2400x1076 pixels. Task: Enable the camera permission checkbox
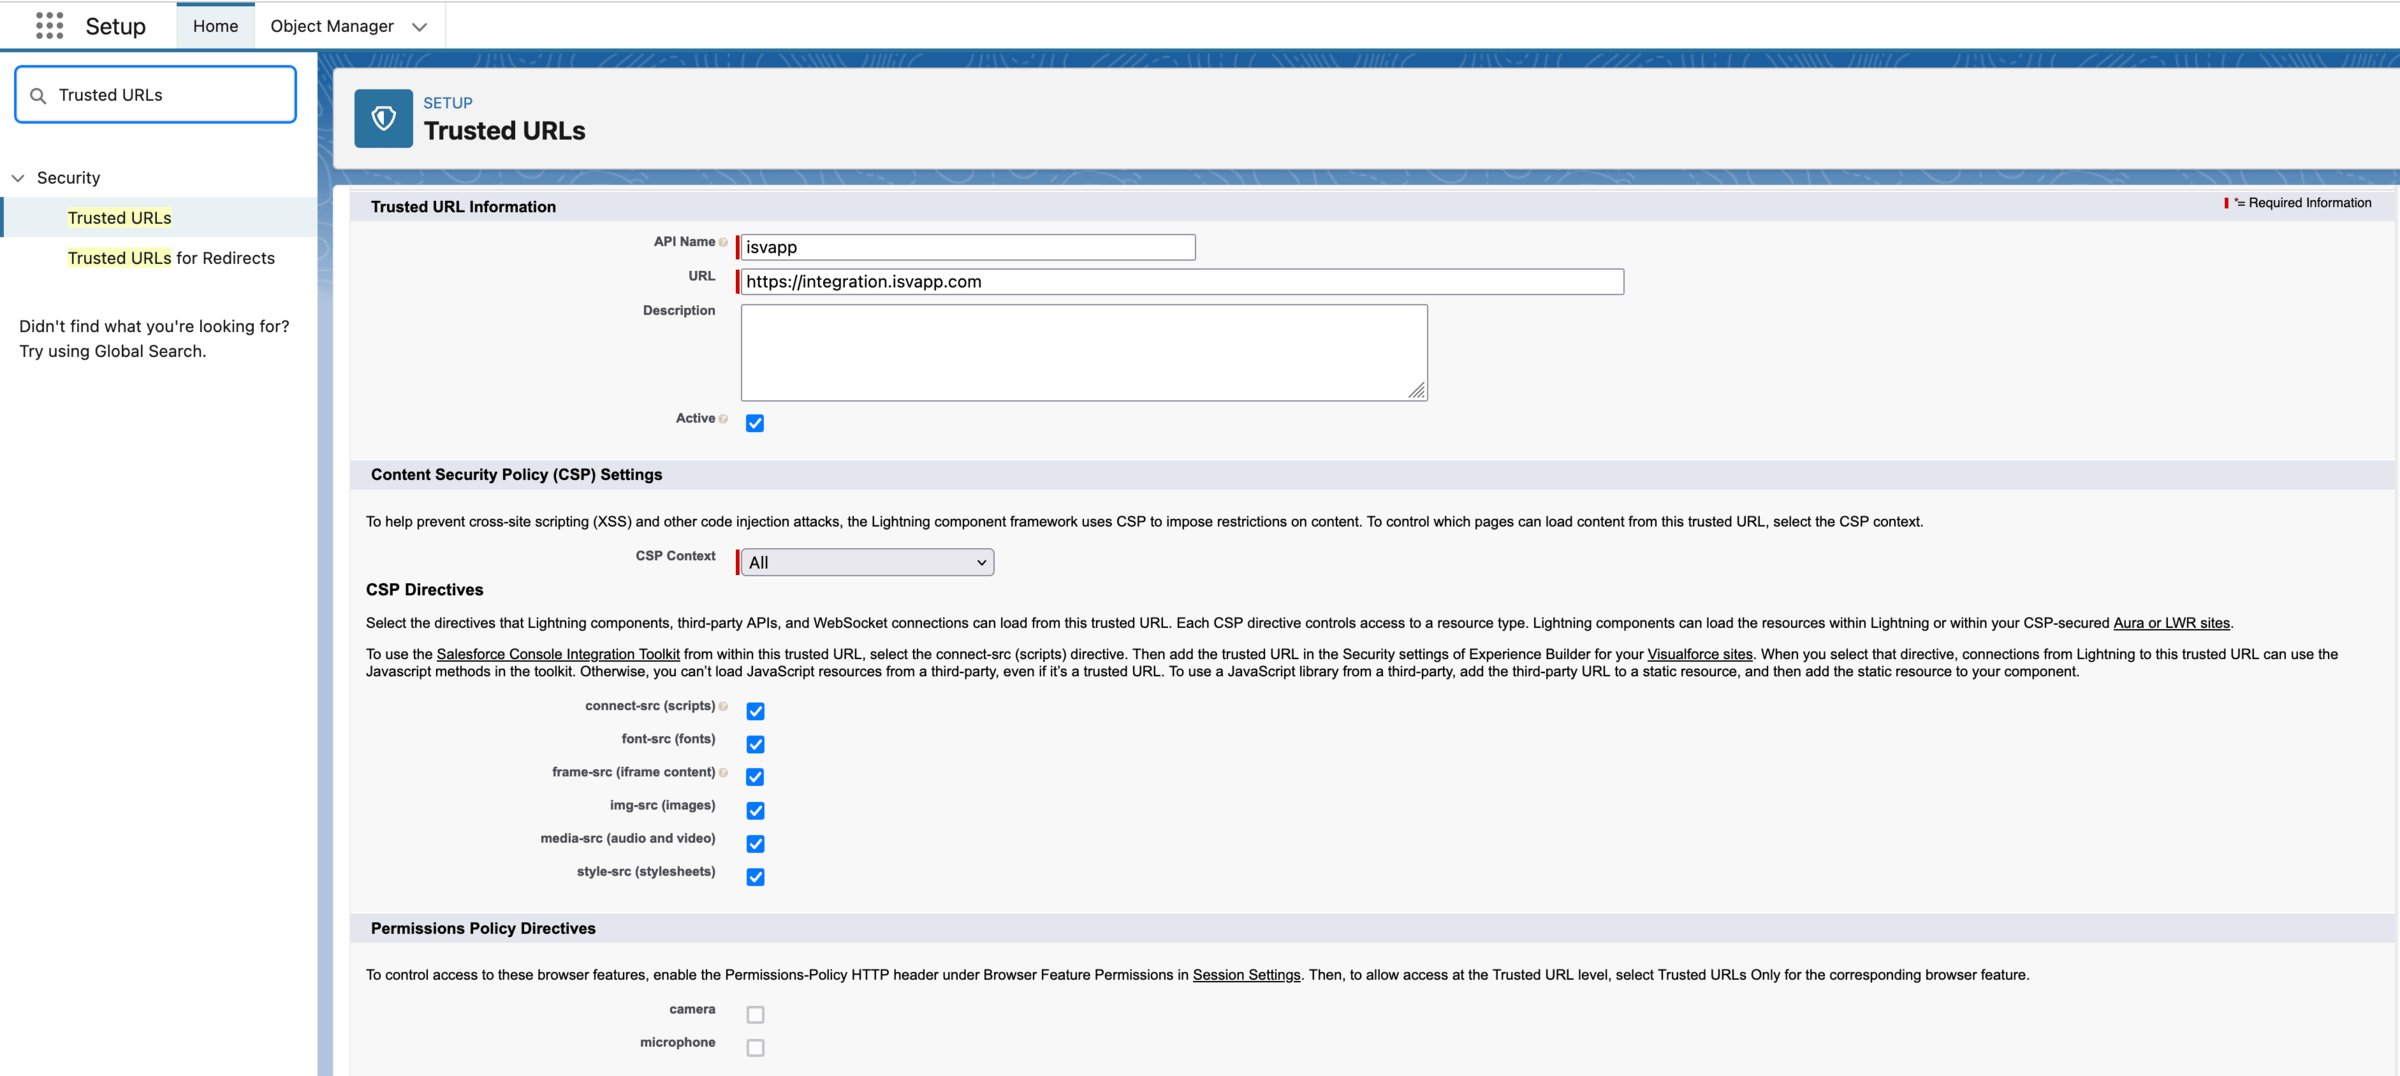[x=755, y=1014]
